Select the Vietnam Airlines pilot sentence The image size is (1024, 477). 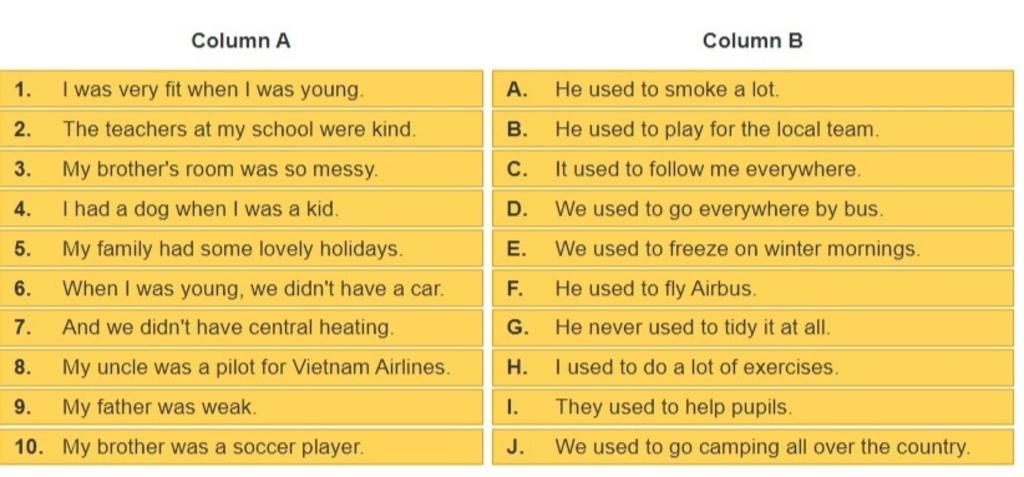coord(241,368)
